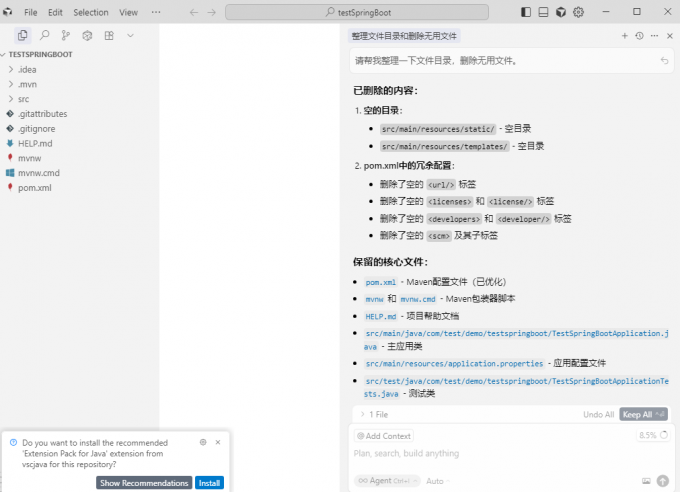Toggle the bottom panel layout button
The image size is (680, 492).
point(544,12)
